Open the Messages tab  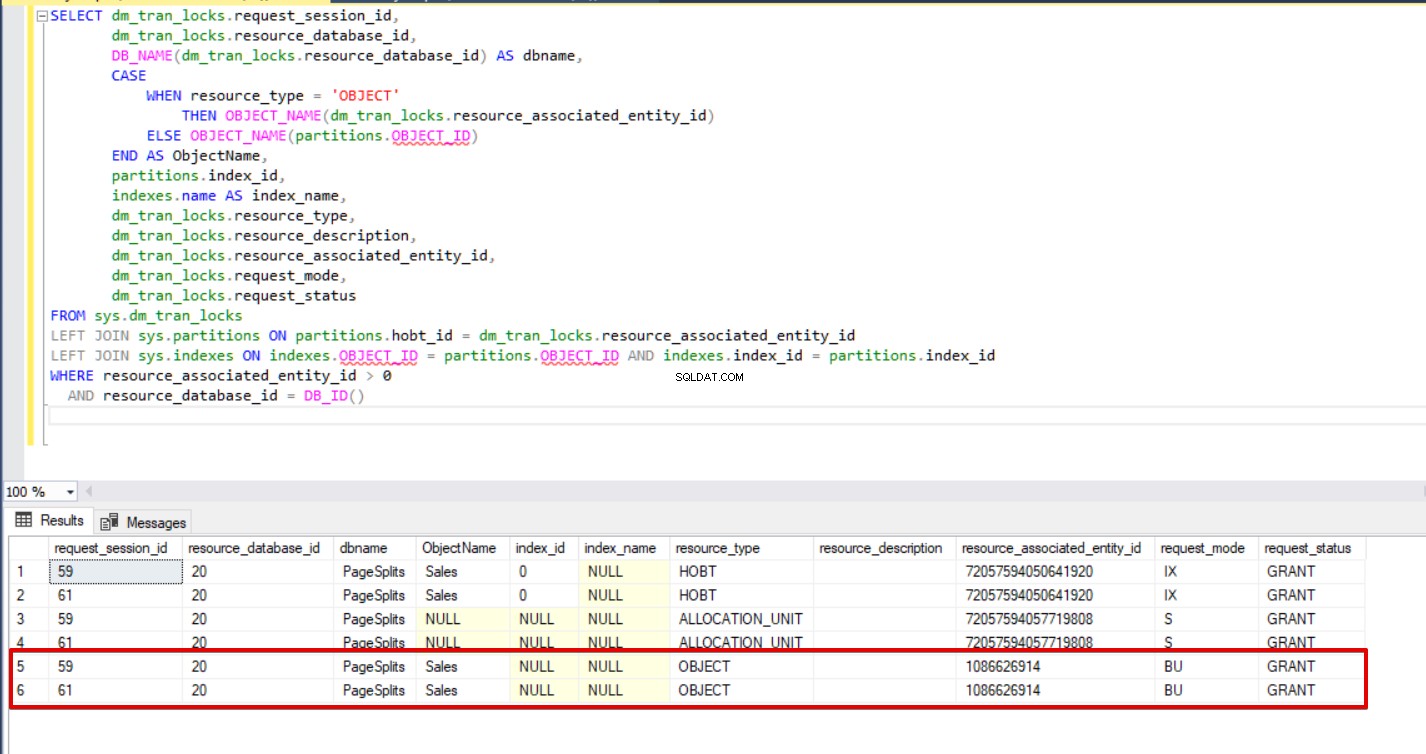[143, 522]
